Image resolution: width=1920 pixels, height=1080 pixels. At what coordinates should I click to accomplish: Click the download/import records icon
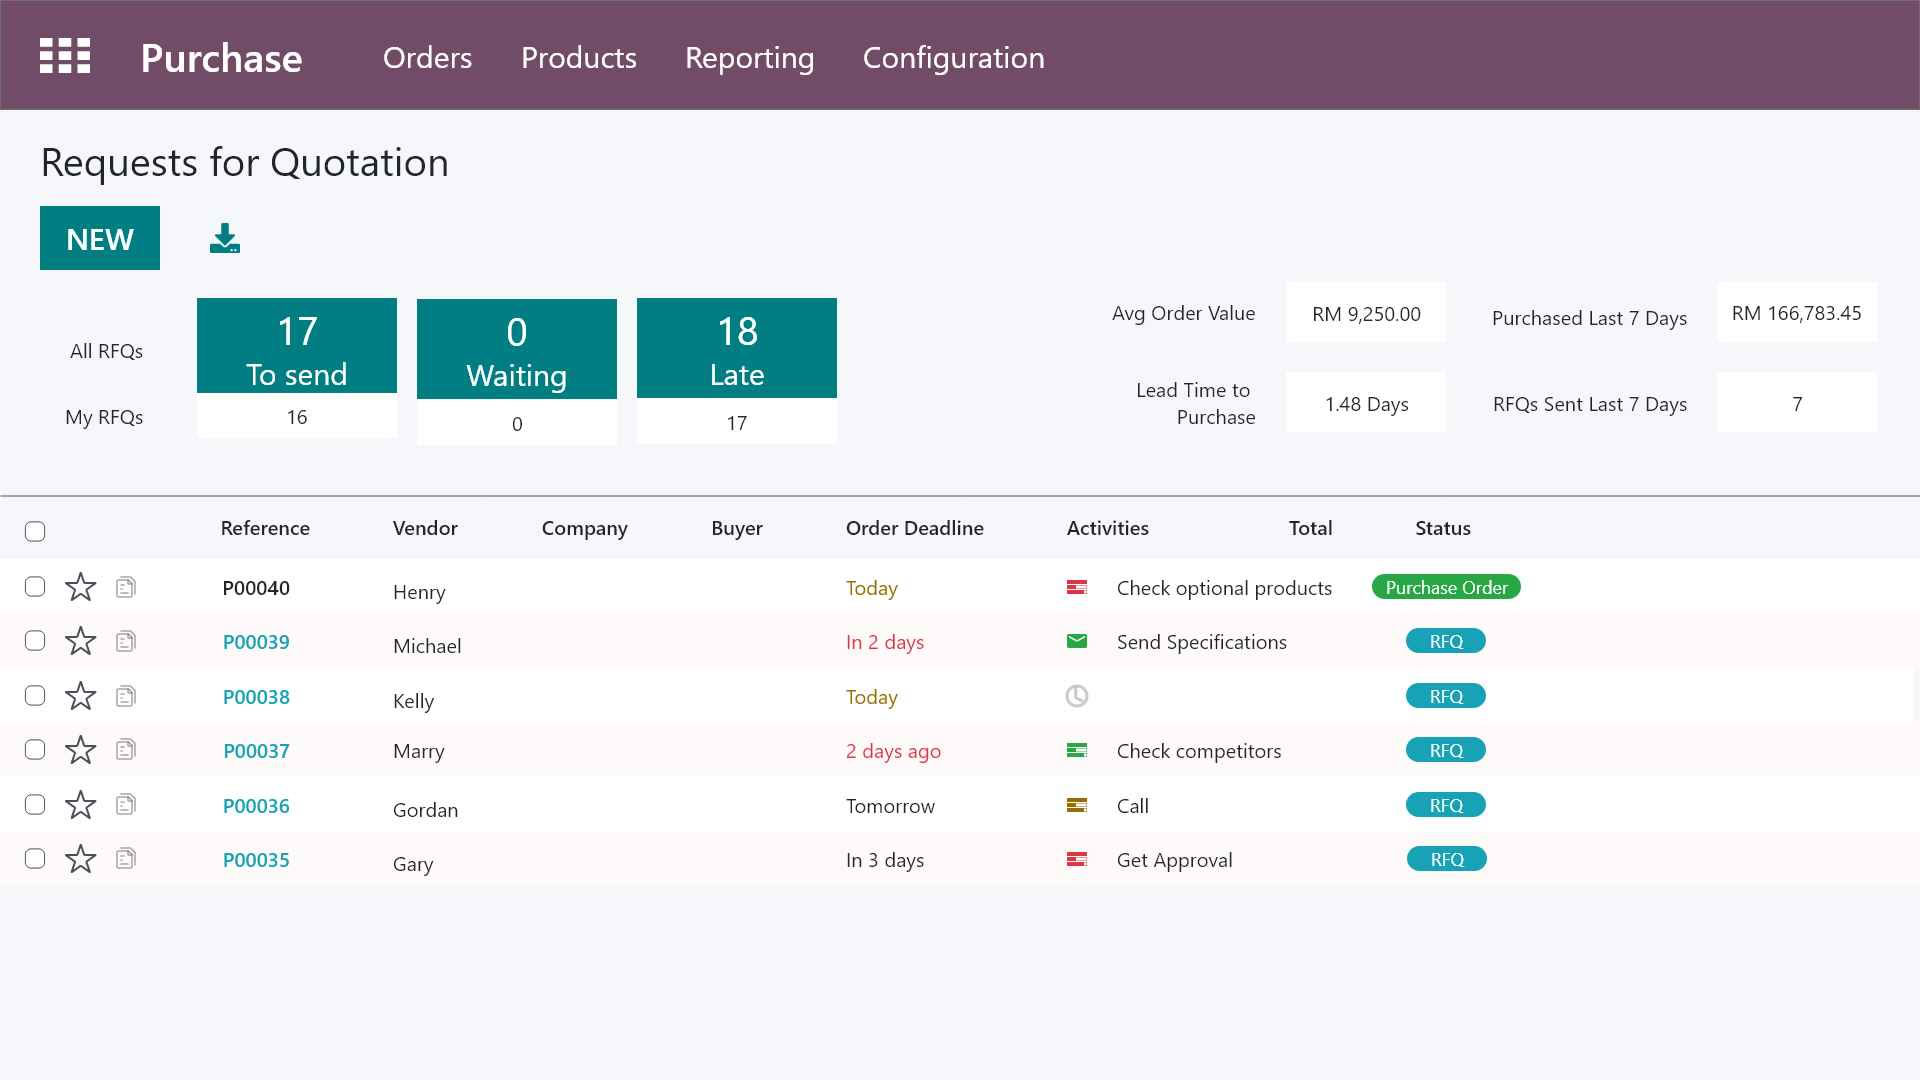(225, 239)
